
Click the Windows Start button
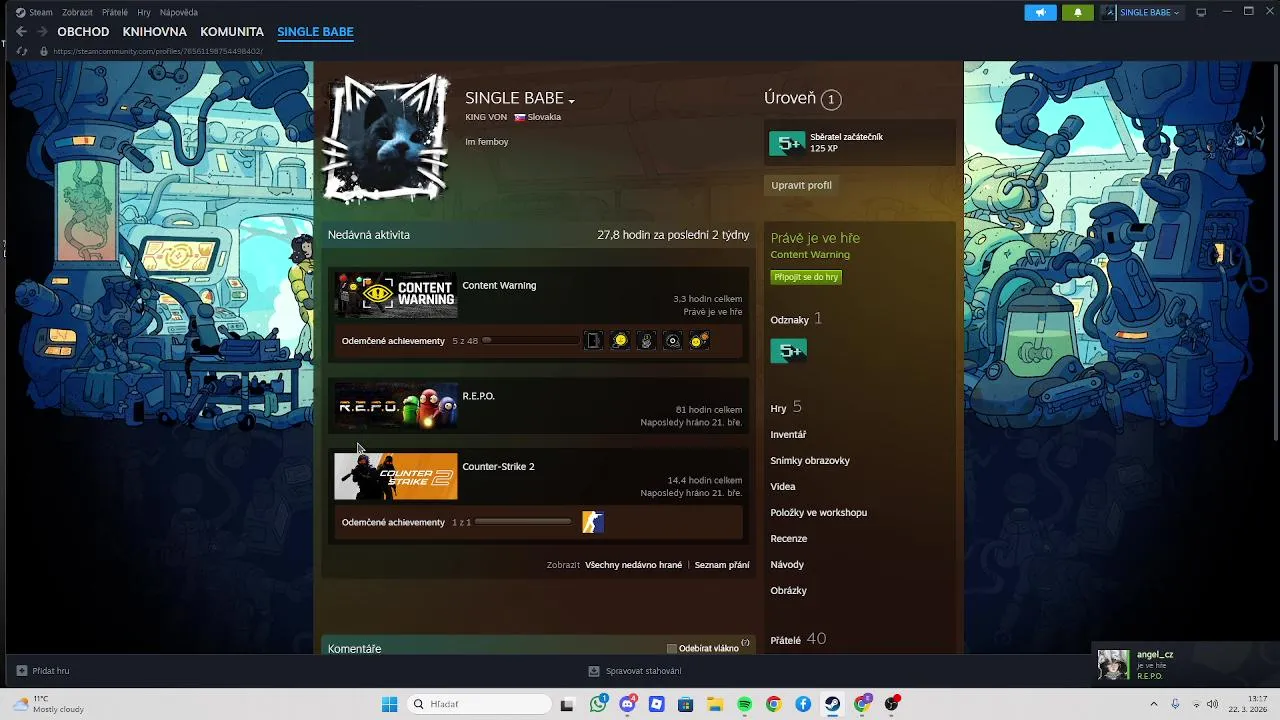point(389,704)
